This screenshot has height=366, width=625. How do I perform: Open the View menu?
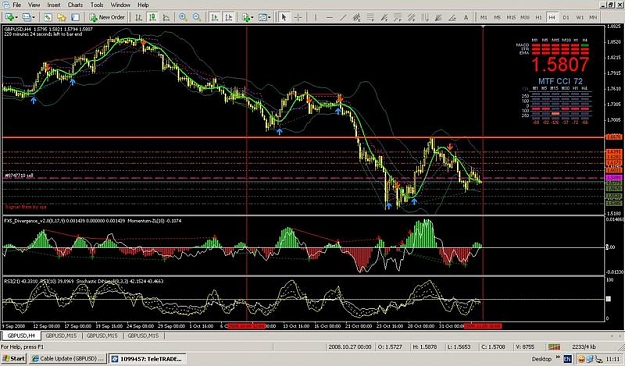pyautogui.click(x=34, y=5)
